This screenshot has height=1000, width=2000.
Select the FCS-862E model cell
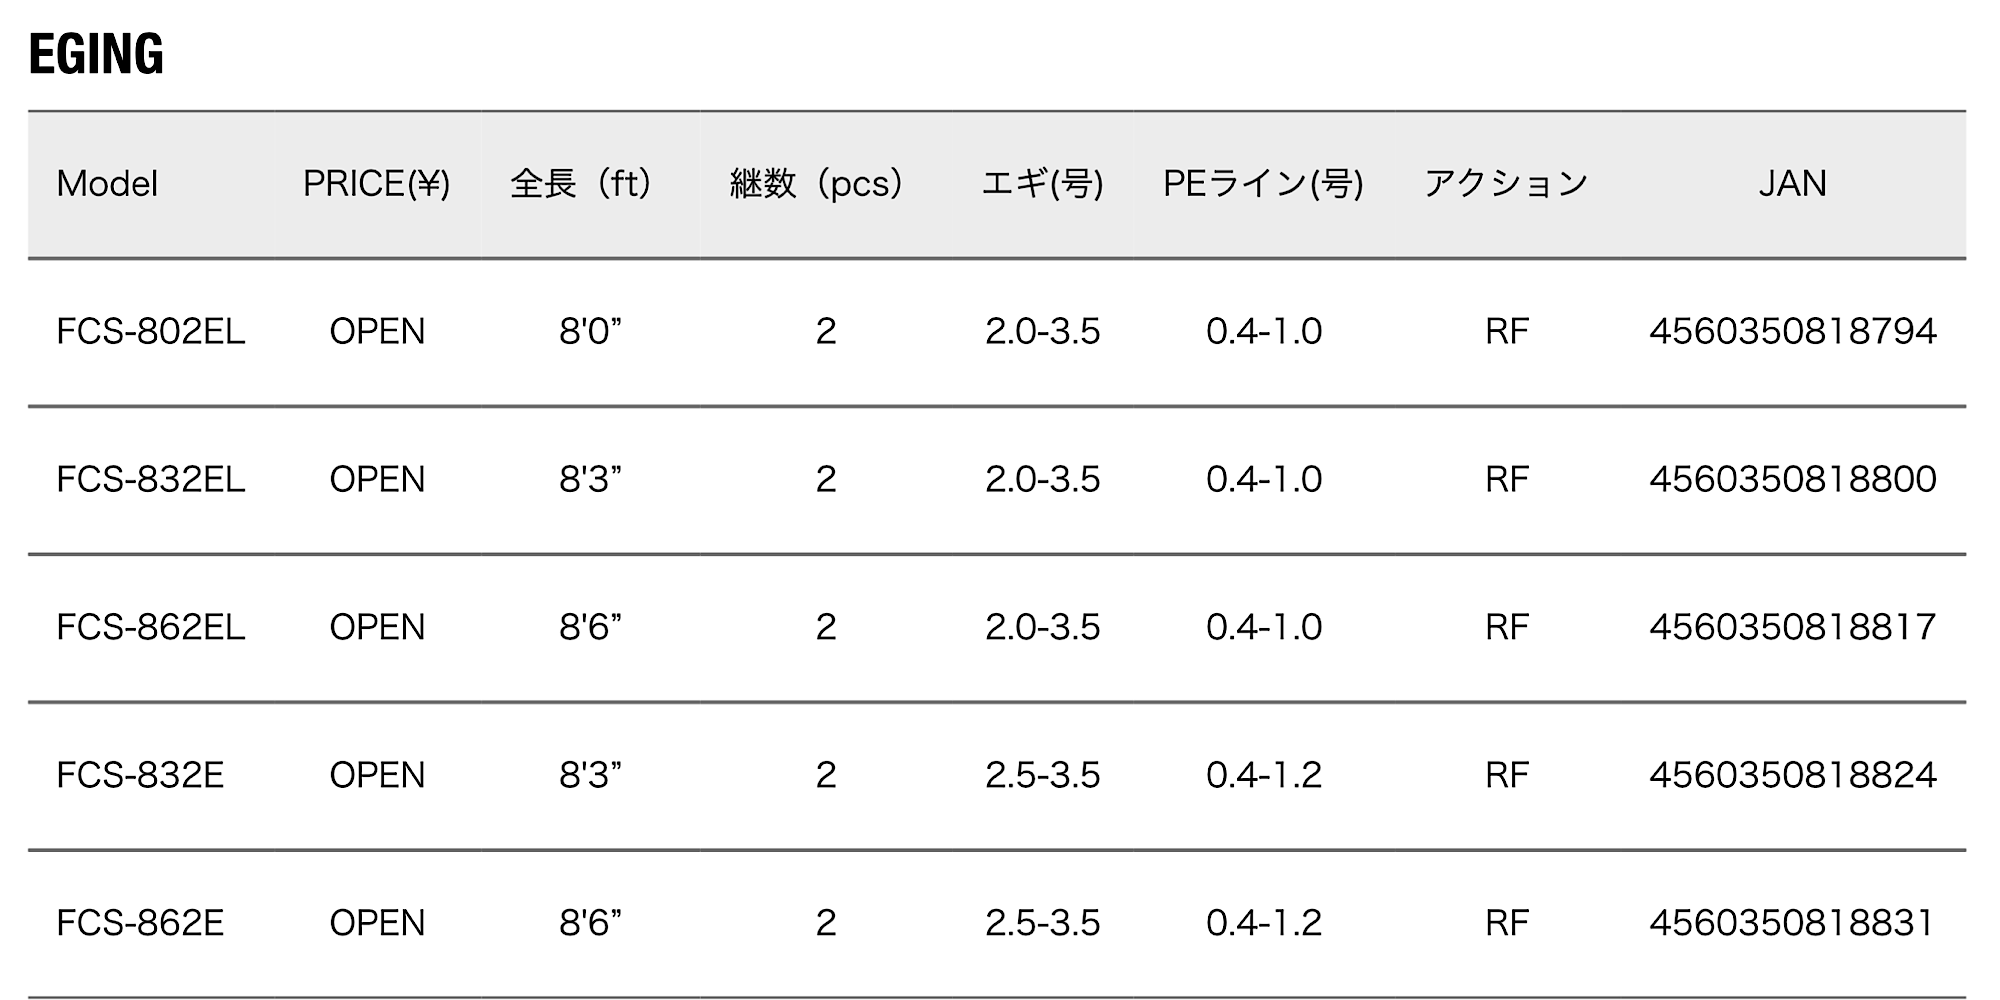coord(140,923)
